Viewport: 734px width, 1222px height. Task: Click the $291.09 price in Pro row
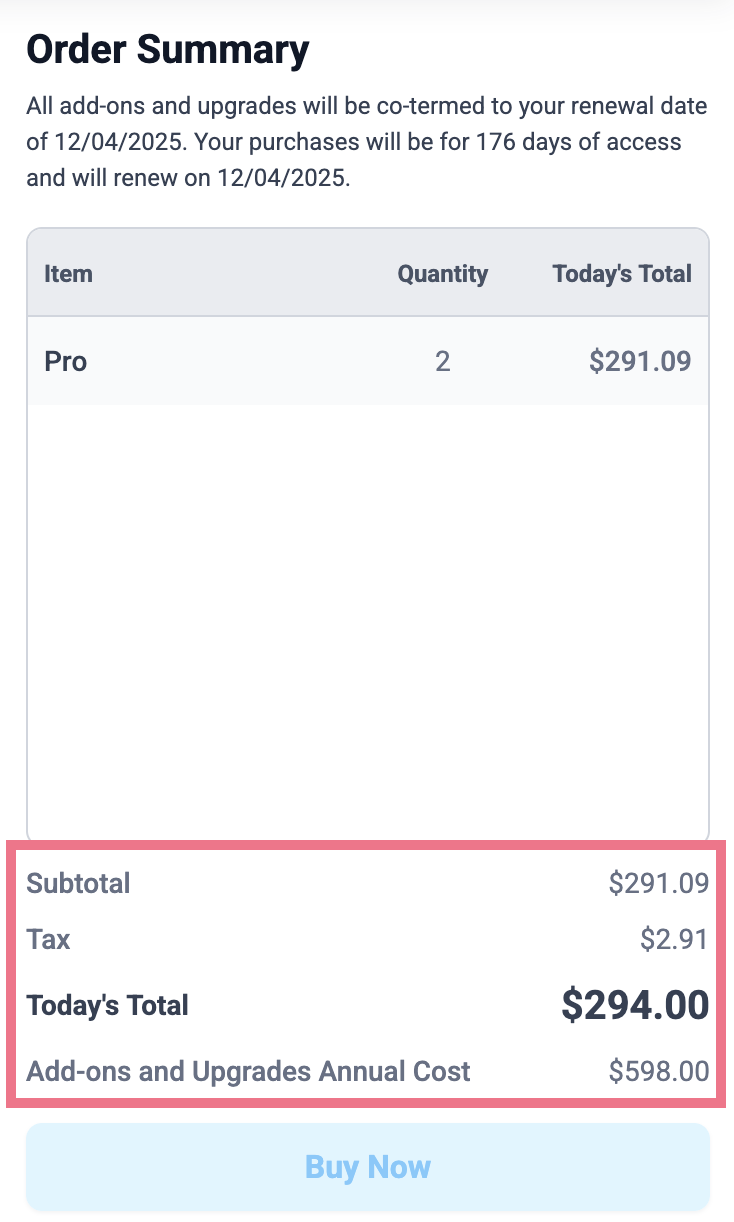[x=640, y=361]
